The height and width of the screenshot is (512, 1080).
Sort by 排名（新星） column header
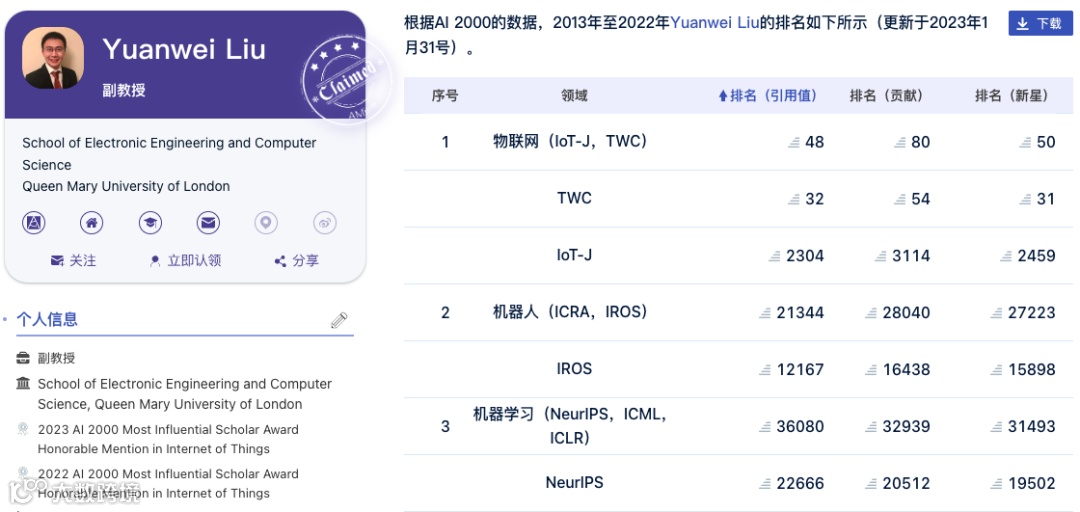1012,96
